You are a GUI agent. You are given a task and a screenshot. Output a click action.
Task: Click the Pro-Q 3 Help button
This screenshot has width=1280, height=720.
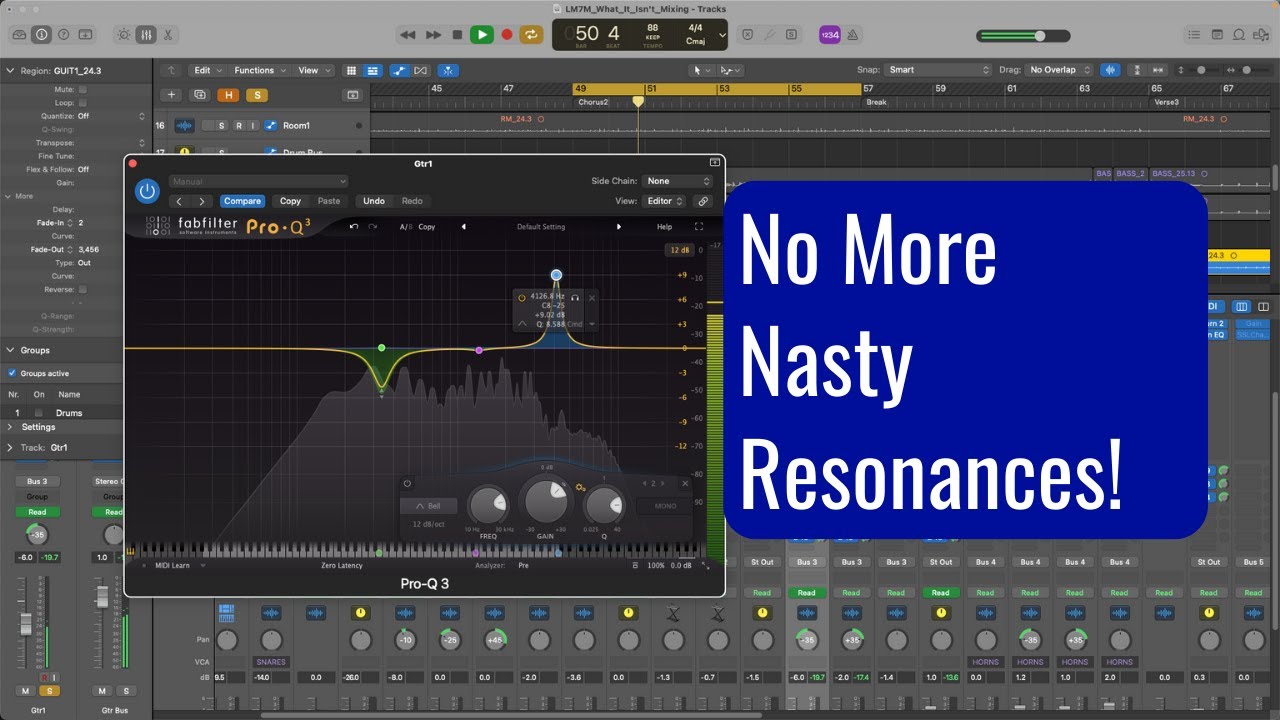click(664, 227)
